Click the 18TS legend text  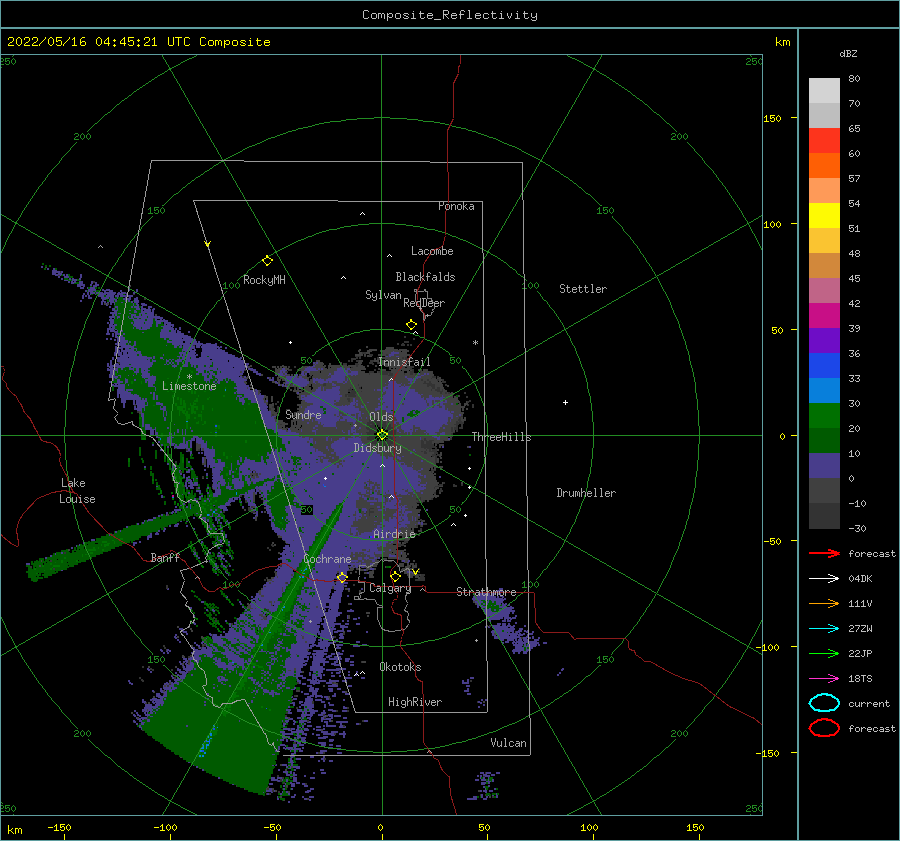tap(860, 679)
